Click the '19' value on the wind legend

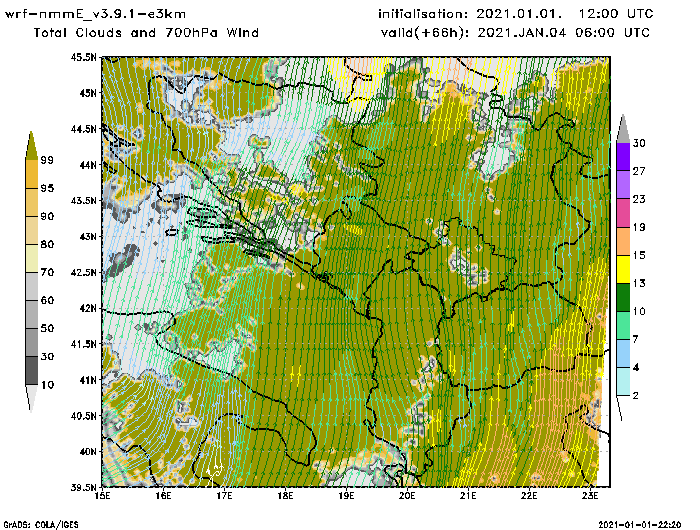click(639, 227)
